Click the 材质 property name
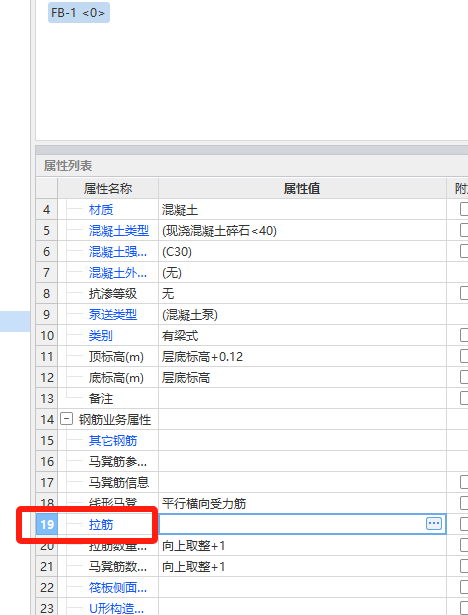468x615 pixels. pyautogui.click(x=101, y=210)
